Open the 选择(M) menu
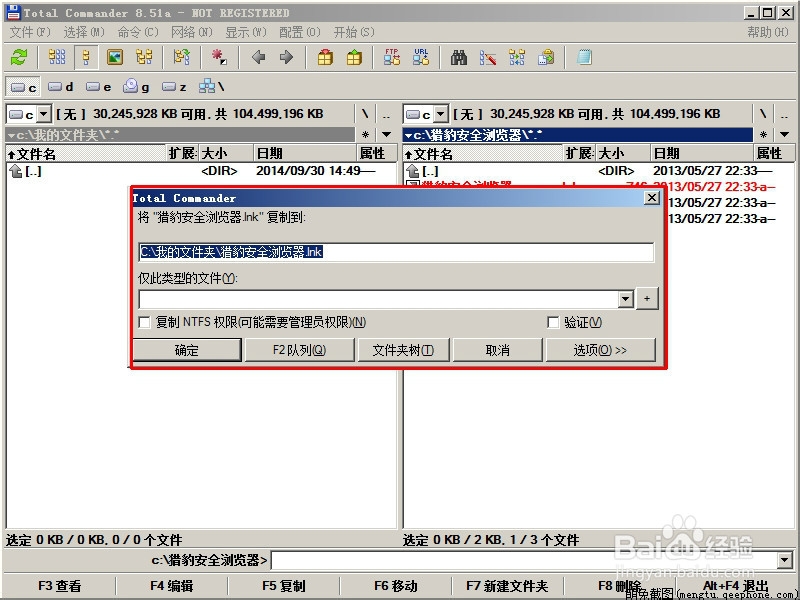The height and width of the screenshot is (600, 800). point(84,32)
